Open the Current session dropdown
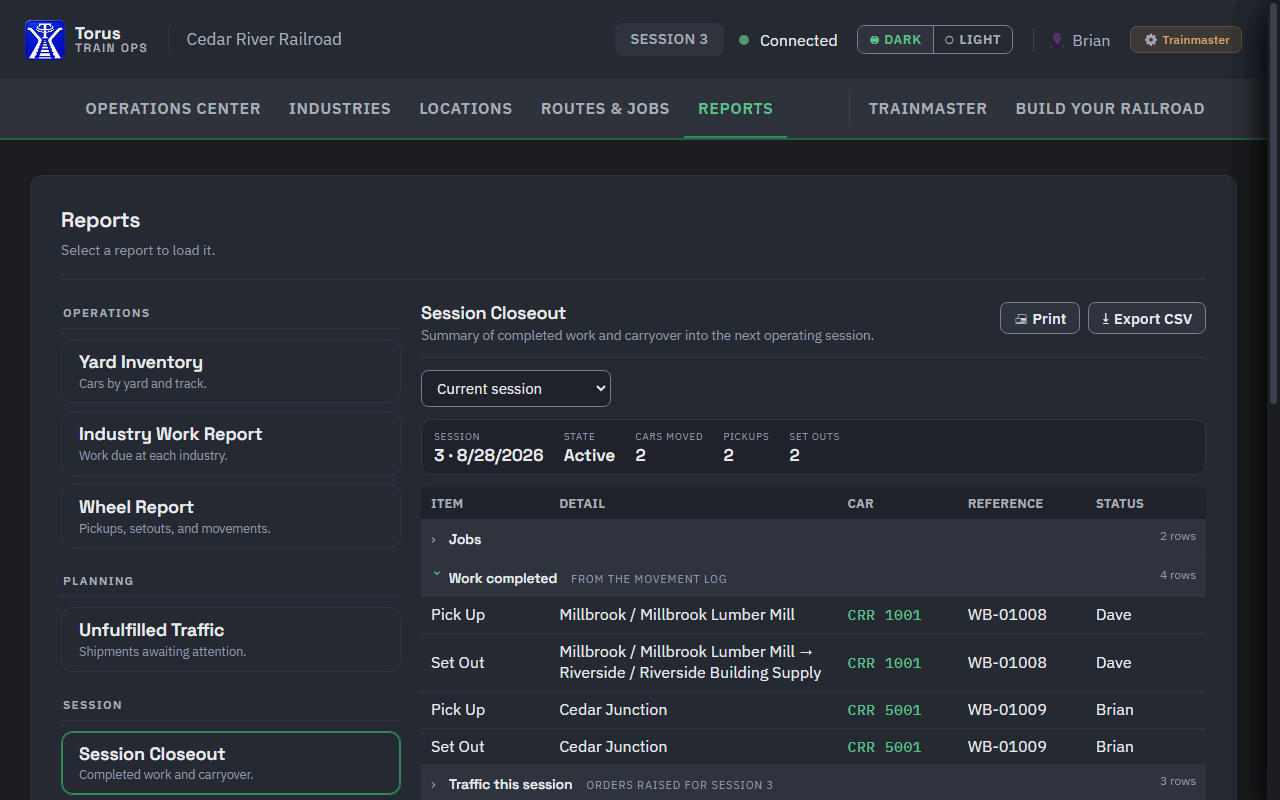The image size is (1280, 800). tap(516, 389)
